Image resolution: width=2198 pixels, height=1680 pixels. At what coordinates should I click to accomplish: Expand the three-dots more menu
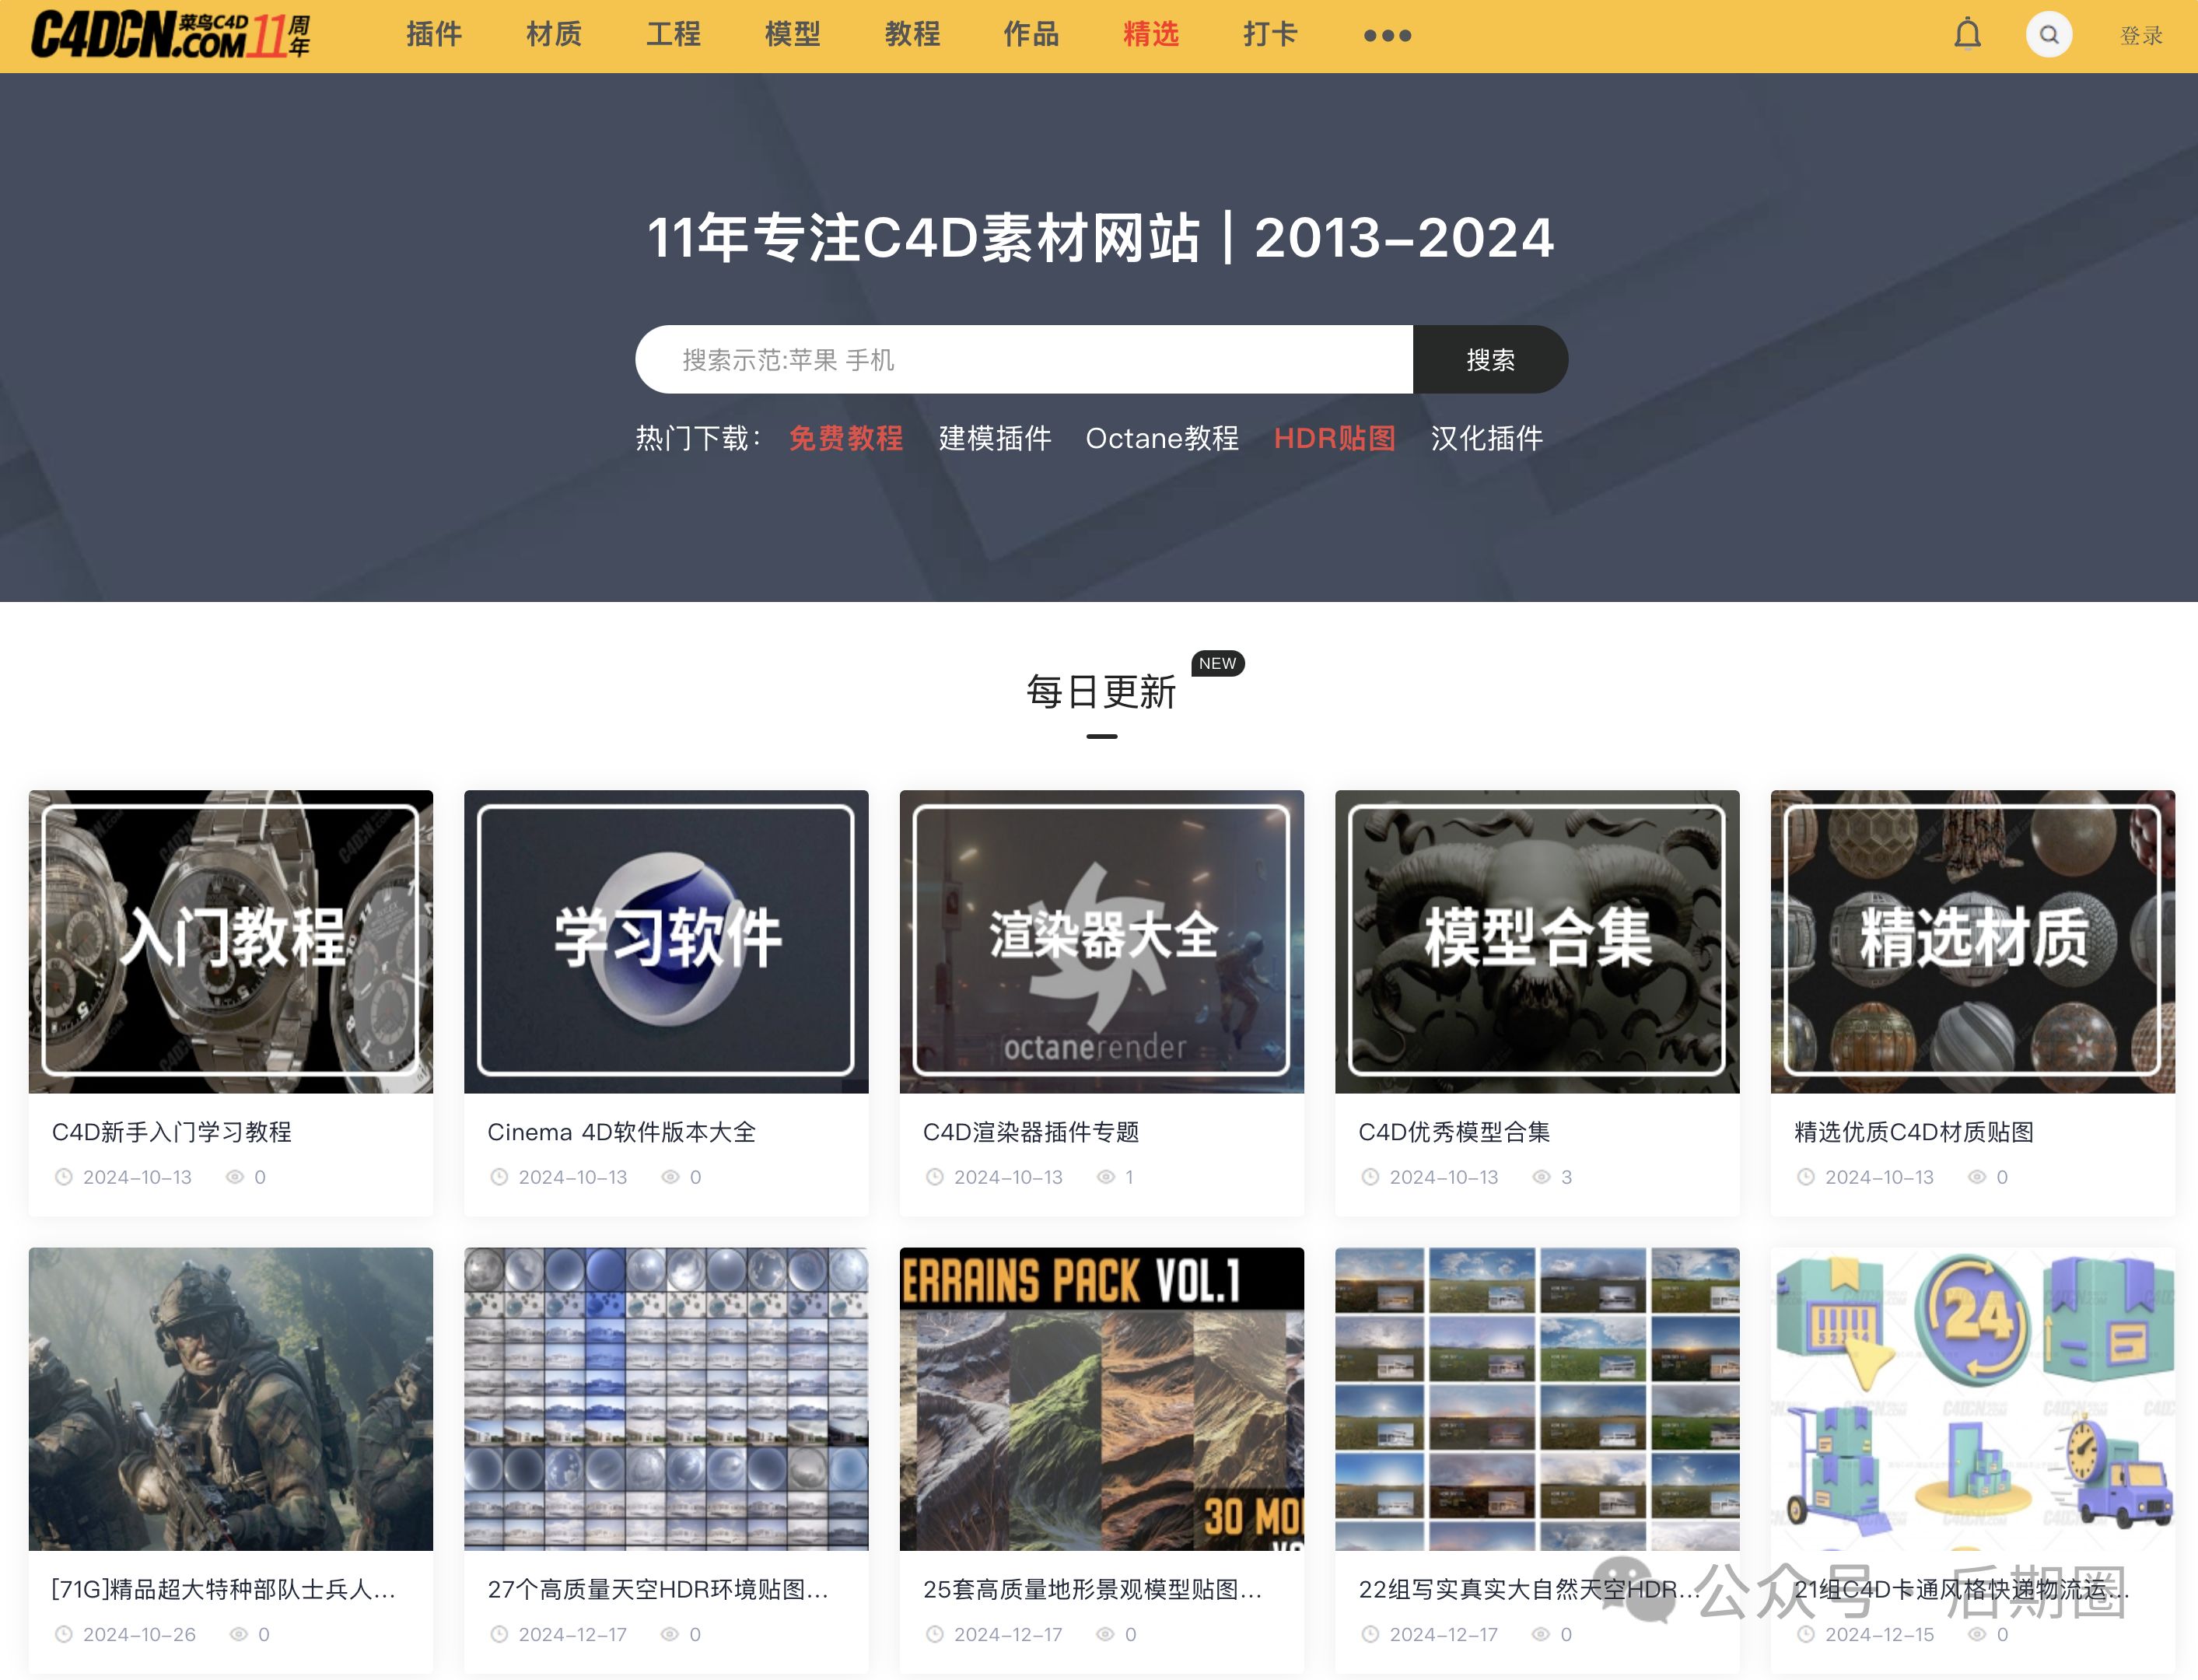click(x=1387, y=36)
